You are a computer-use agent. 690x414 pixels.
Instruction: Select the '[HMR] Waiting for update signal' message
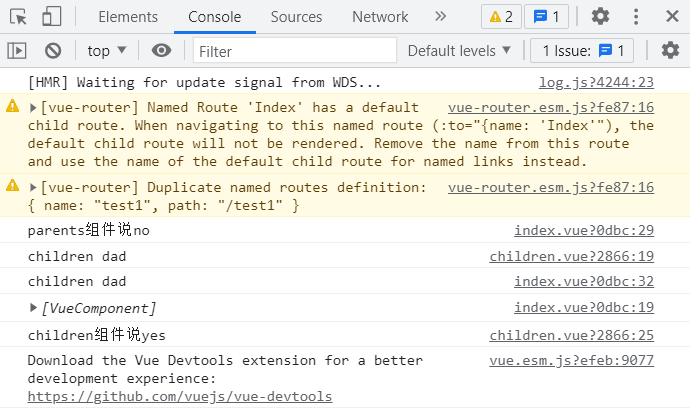point(204,82)
